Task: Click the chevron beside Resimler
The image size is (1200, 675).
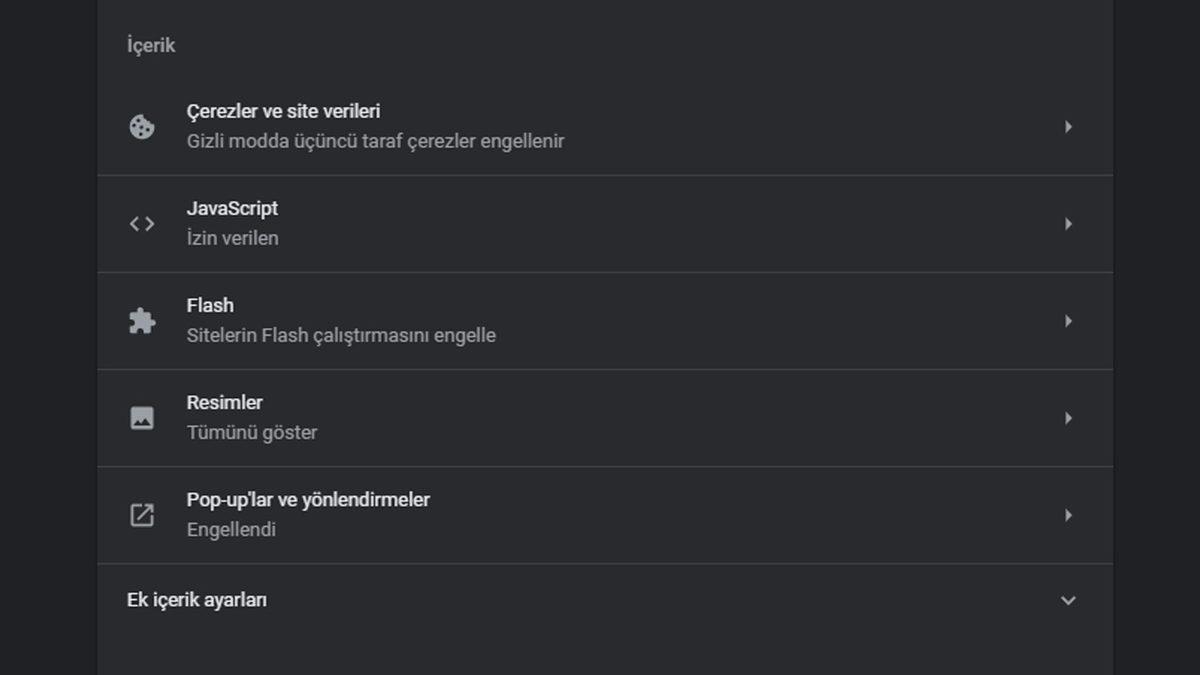Action: [1068, 417]
